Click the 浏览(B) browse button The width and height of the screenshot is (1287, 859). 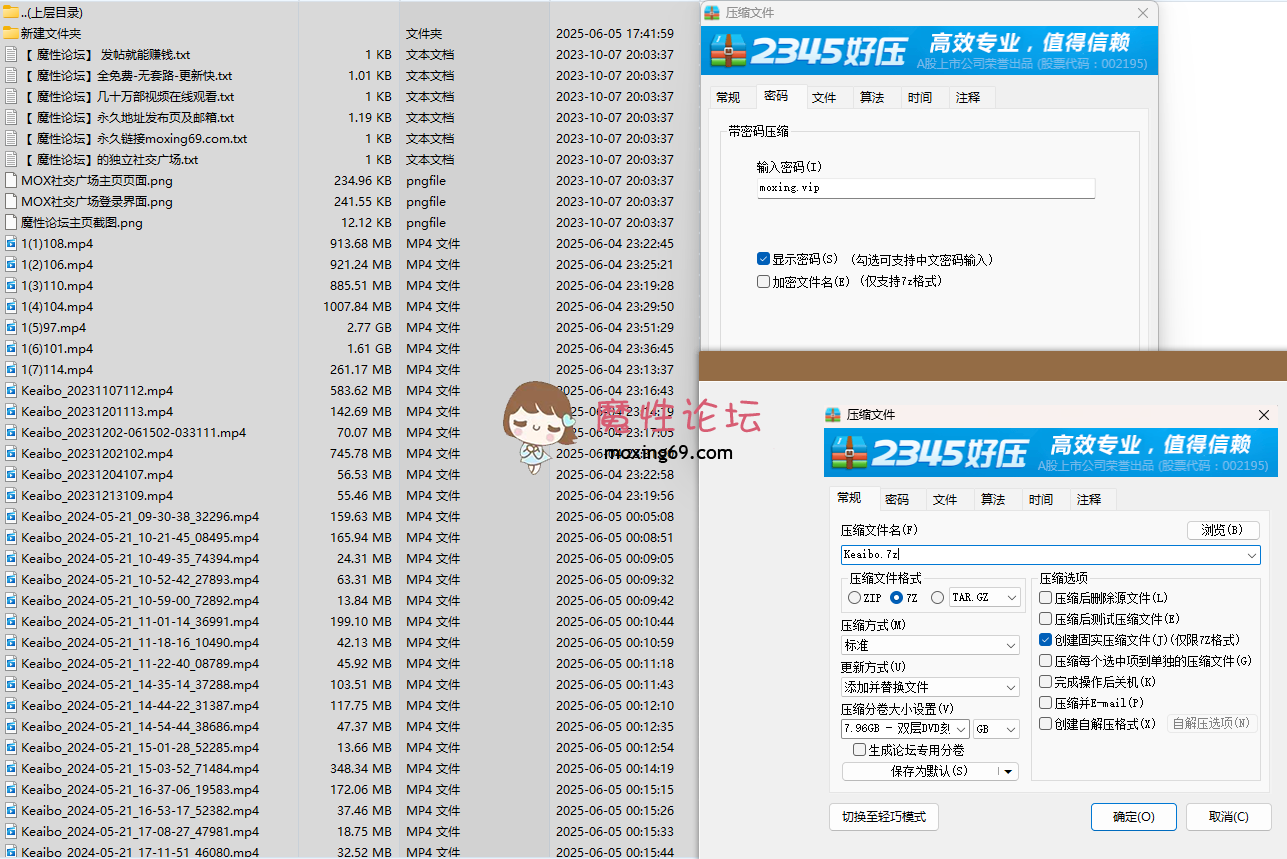[1222, 530]
